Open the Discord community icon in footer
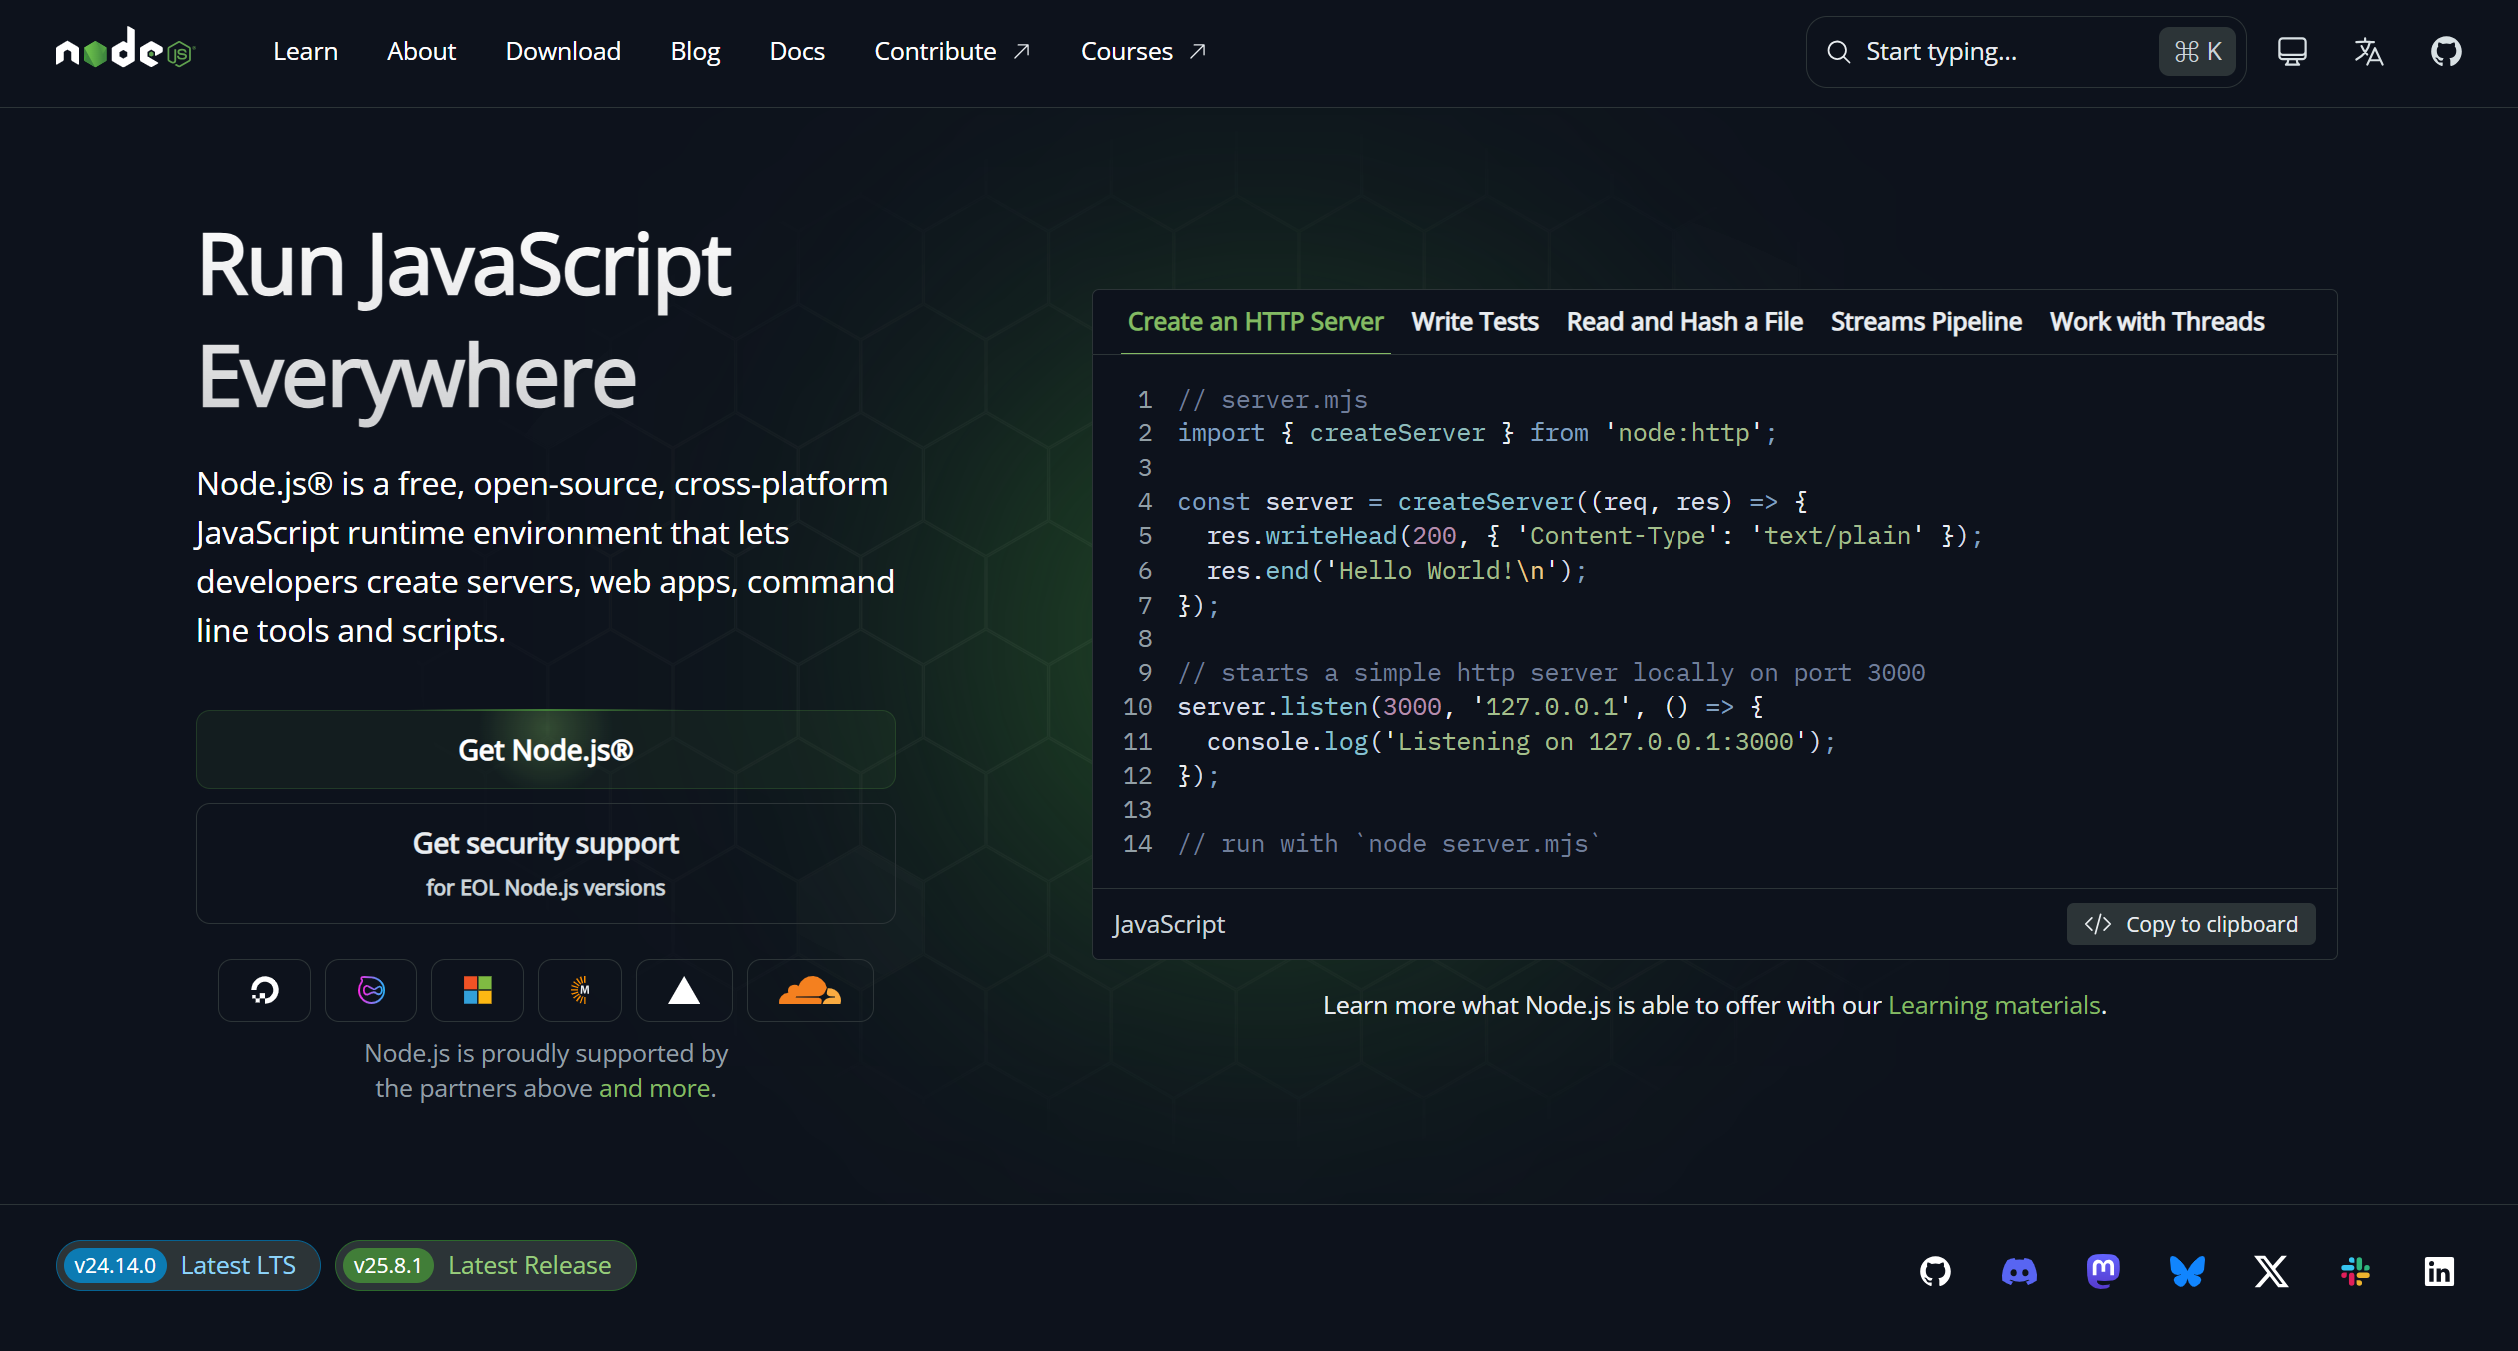This screenshot has width=2518, height=1351. coord(2018,1271)
